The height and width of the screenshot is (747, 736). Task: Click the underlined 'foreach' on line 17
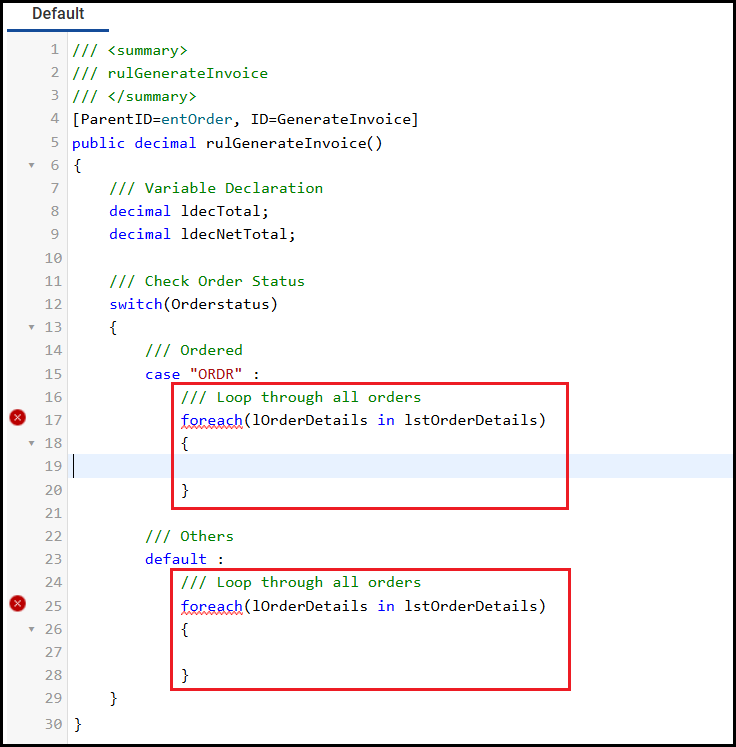click(212, 420)
